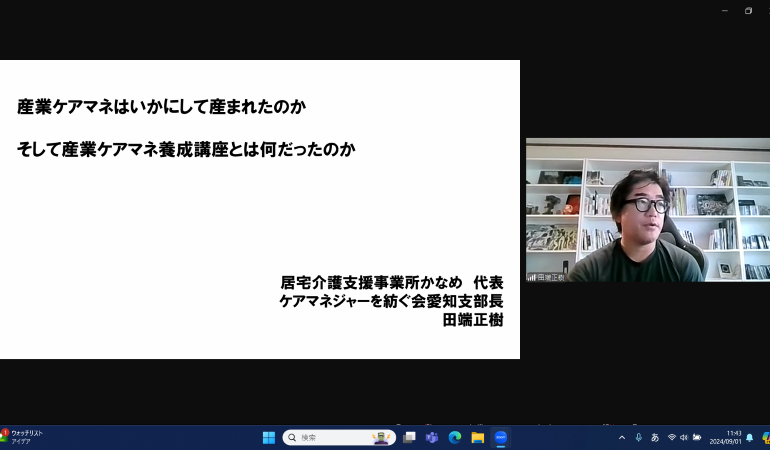Open the notification bell

749,438
